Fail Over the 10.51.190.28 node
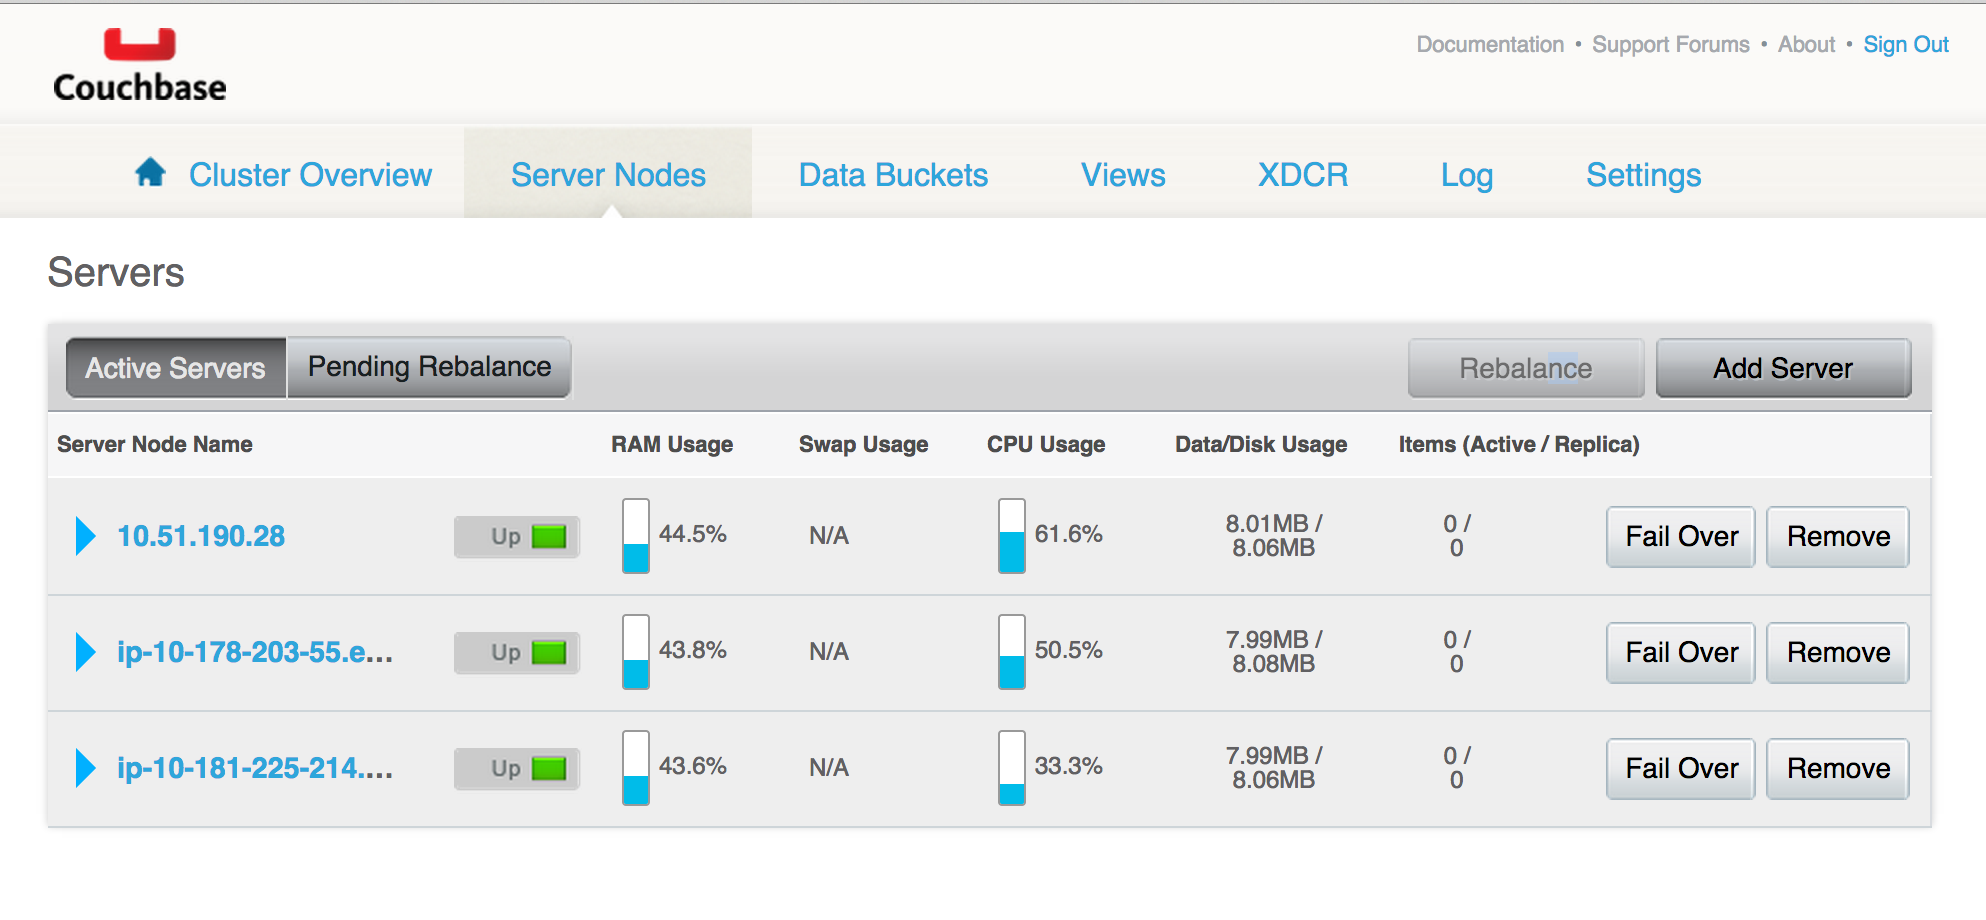Screen dimensions: 1986x920 [1680, 537]
